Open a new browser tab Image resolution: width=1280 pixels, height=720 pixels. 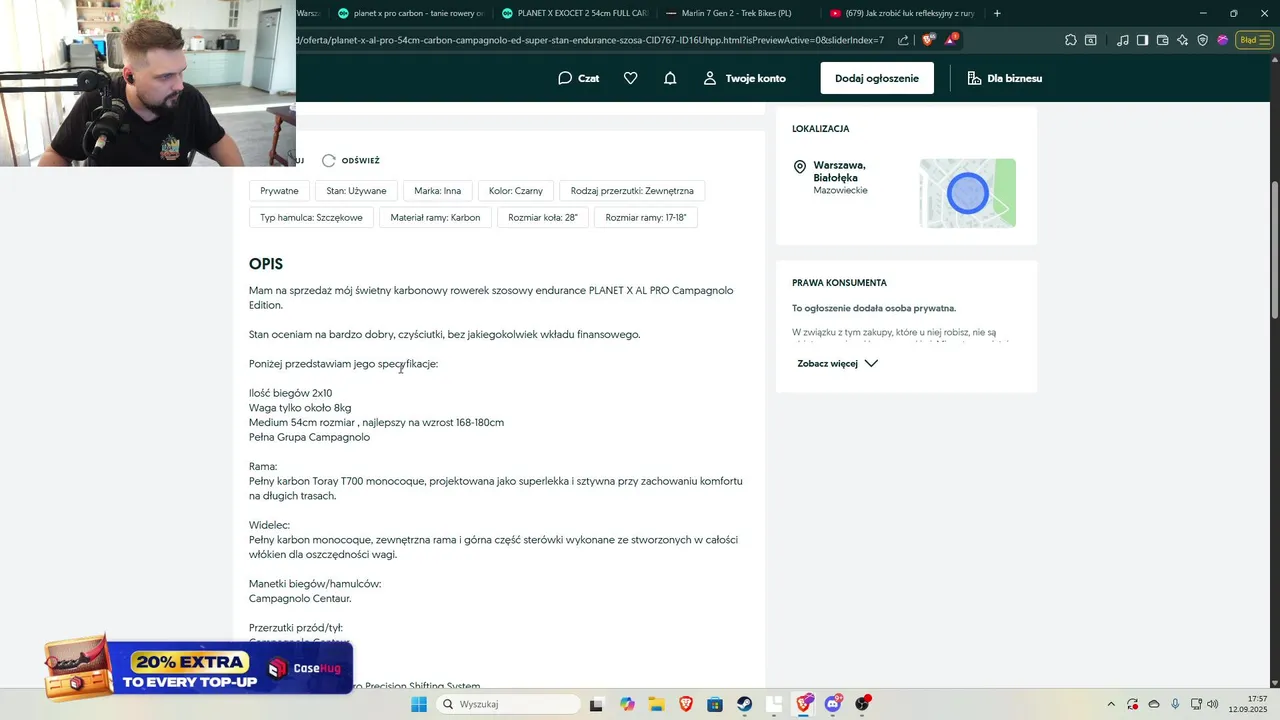point(997,13)
